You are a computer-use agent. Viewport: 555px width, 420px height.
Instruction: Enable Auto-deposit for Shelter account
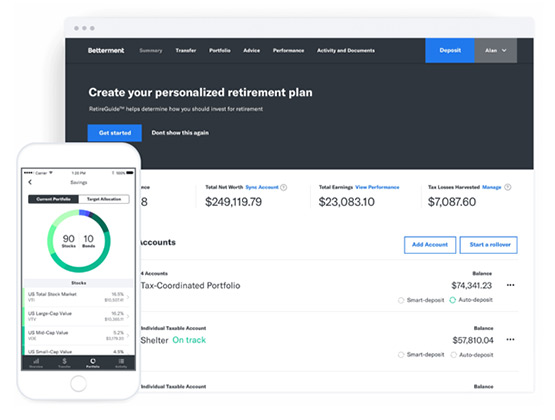coord(453,355)
